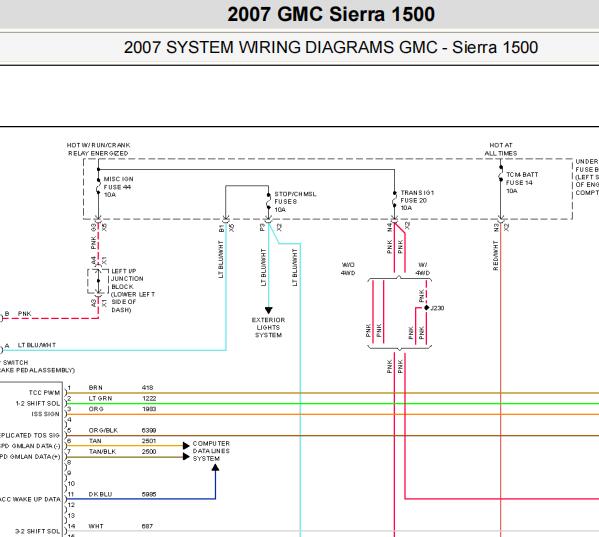
Task: Click the 'B PNK' connector label
Action: click(18, 314)
